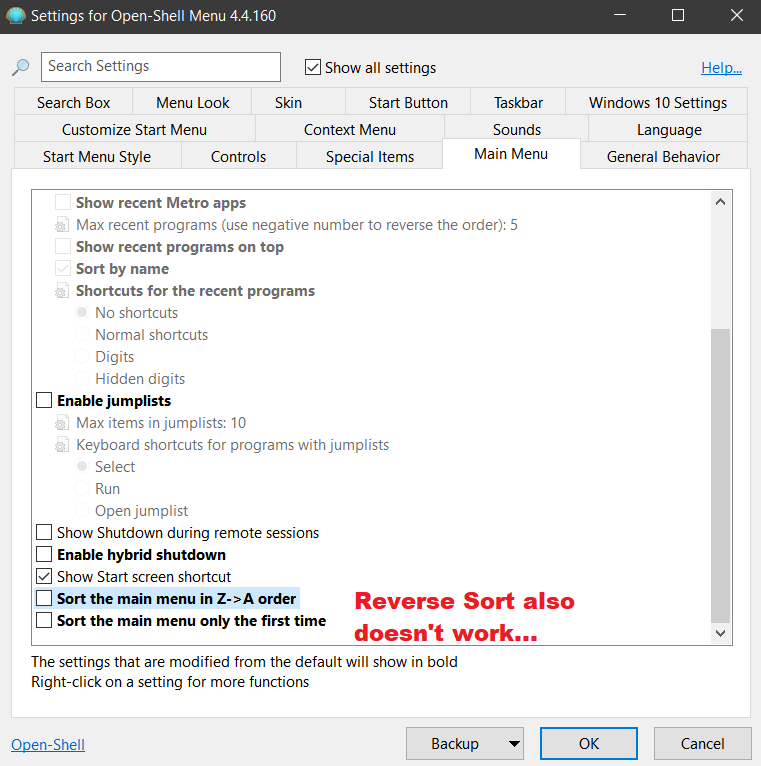
Task: Switch to the Taskbar tab
Action: point(518,102)
